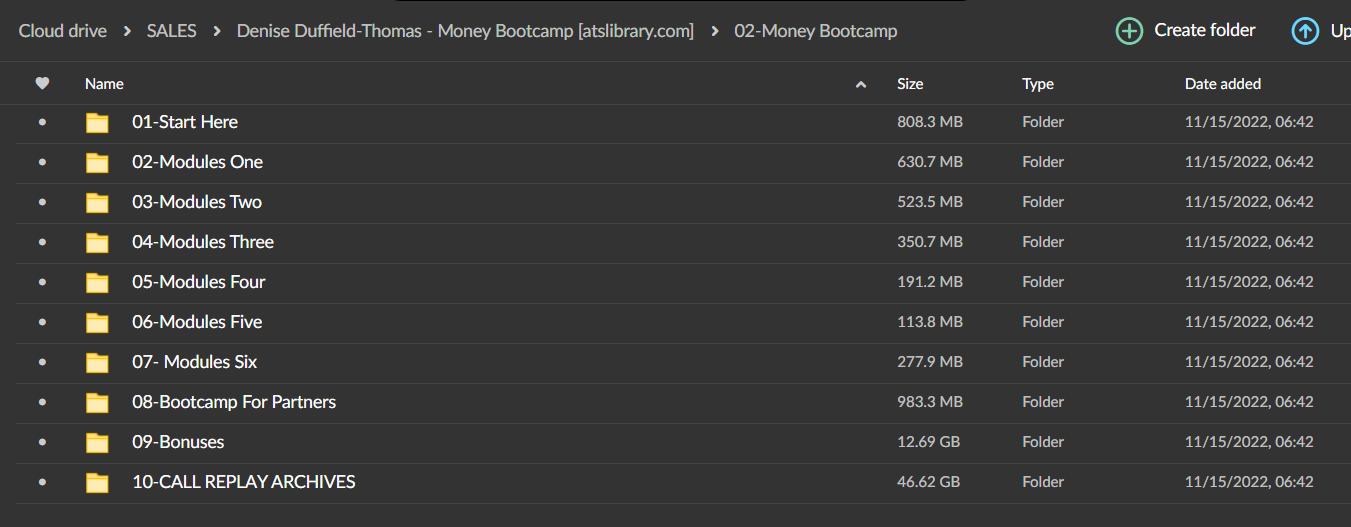Screen dimensions: 1351x527
Task: Click the 983.3 MB size value
Action: pyautogui.click(x=930, y=402)
